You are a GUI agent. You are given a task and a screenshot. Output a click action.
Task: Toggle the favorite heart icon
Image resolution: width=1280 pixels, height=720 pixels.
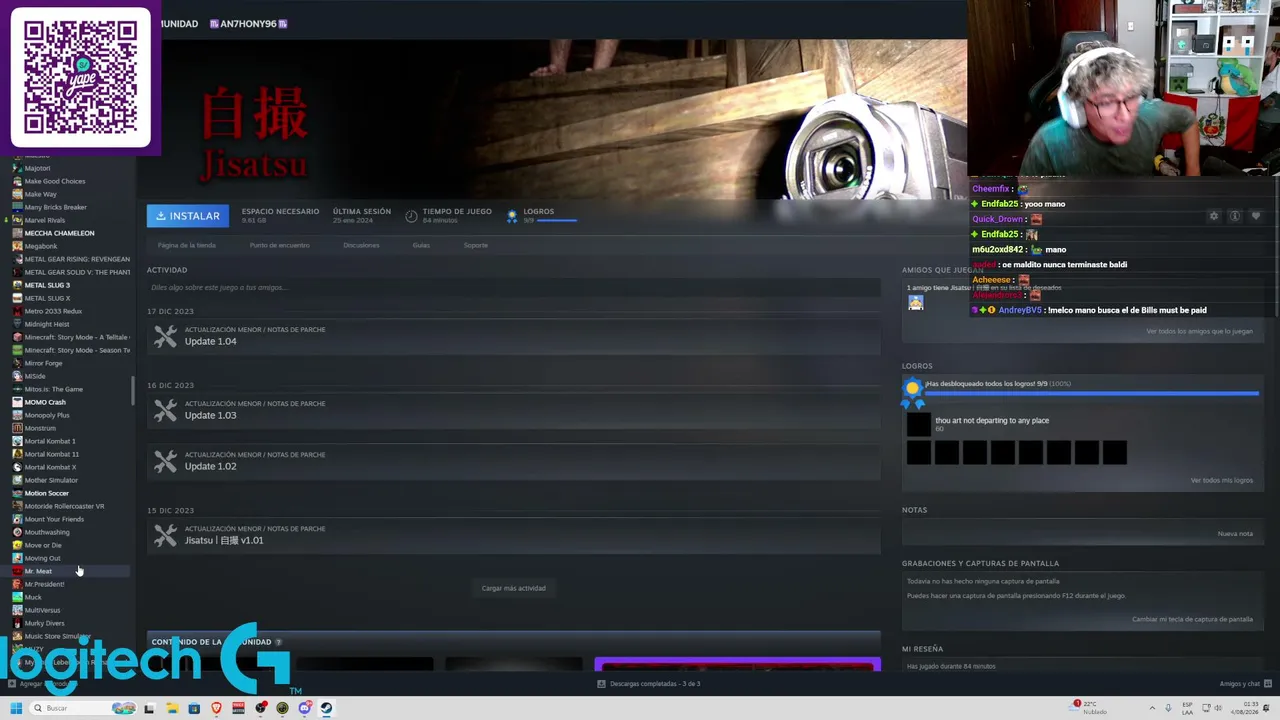(1256, 216)
